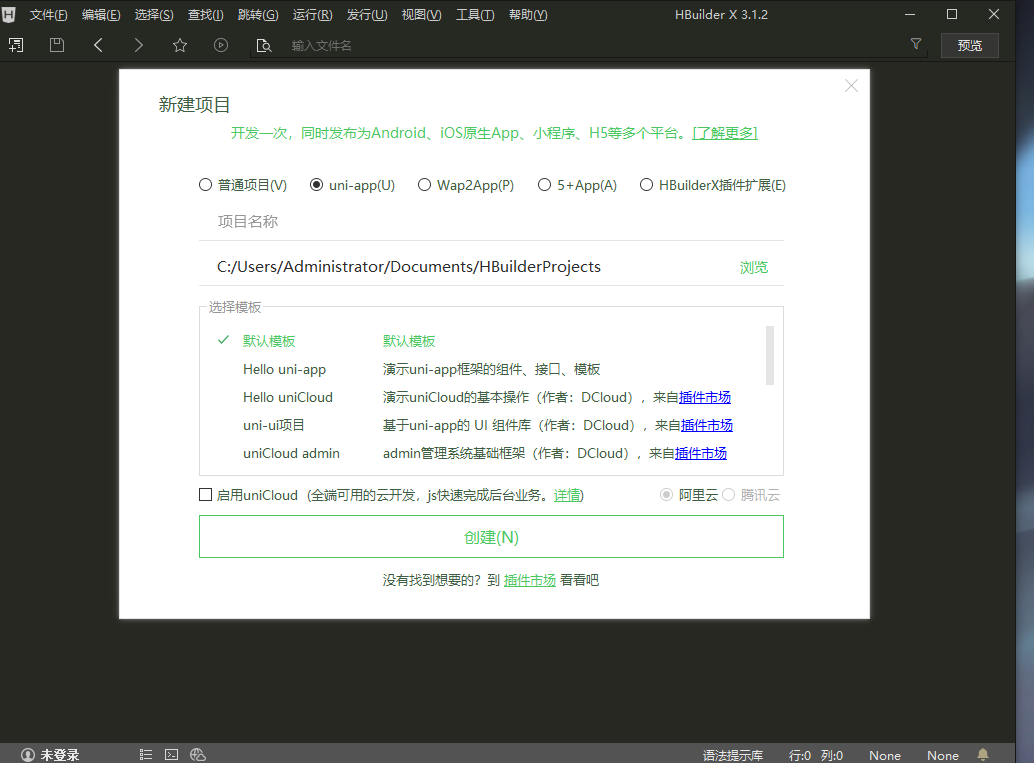The image size is (1034, 763).
Task: Click the run/play icon in the toolbar
Action: coord(219,45)
